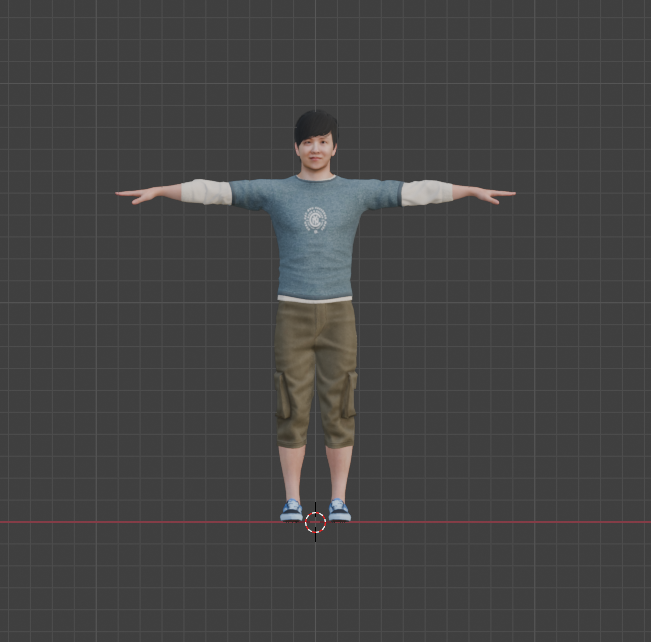Select the sneaker left of the 3D cursor
Viewport: 651px width, 642px height.
291,511
